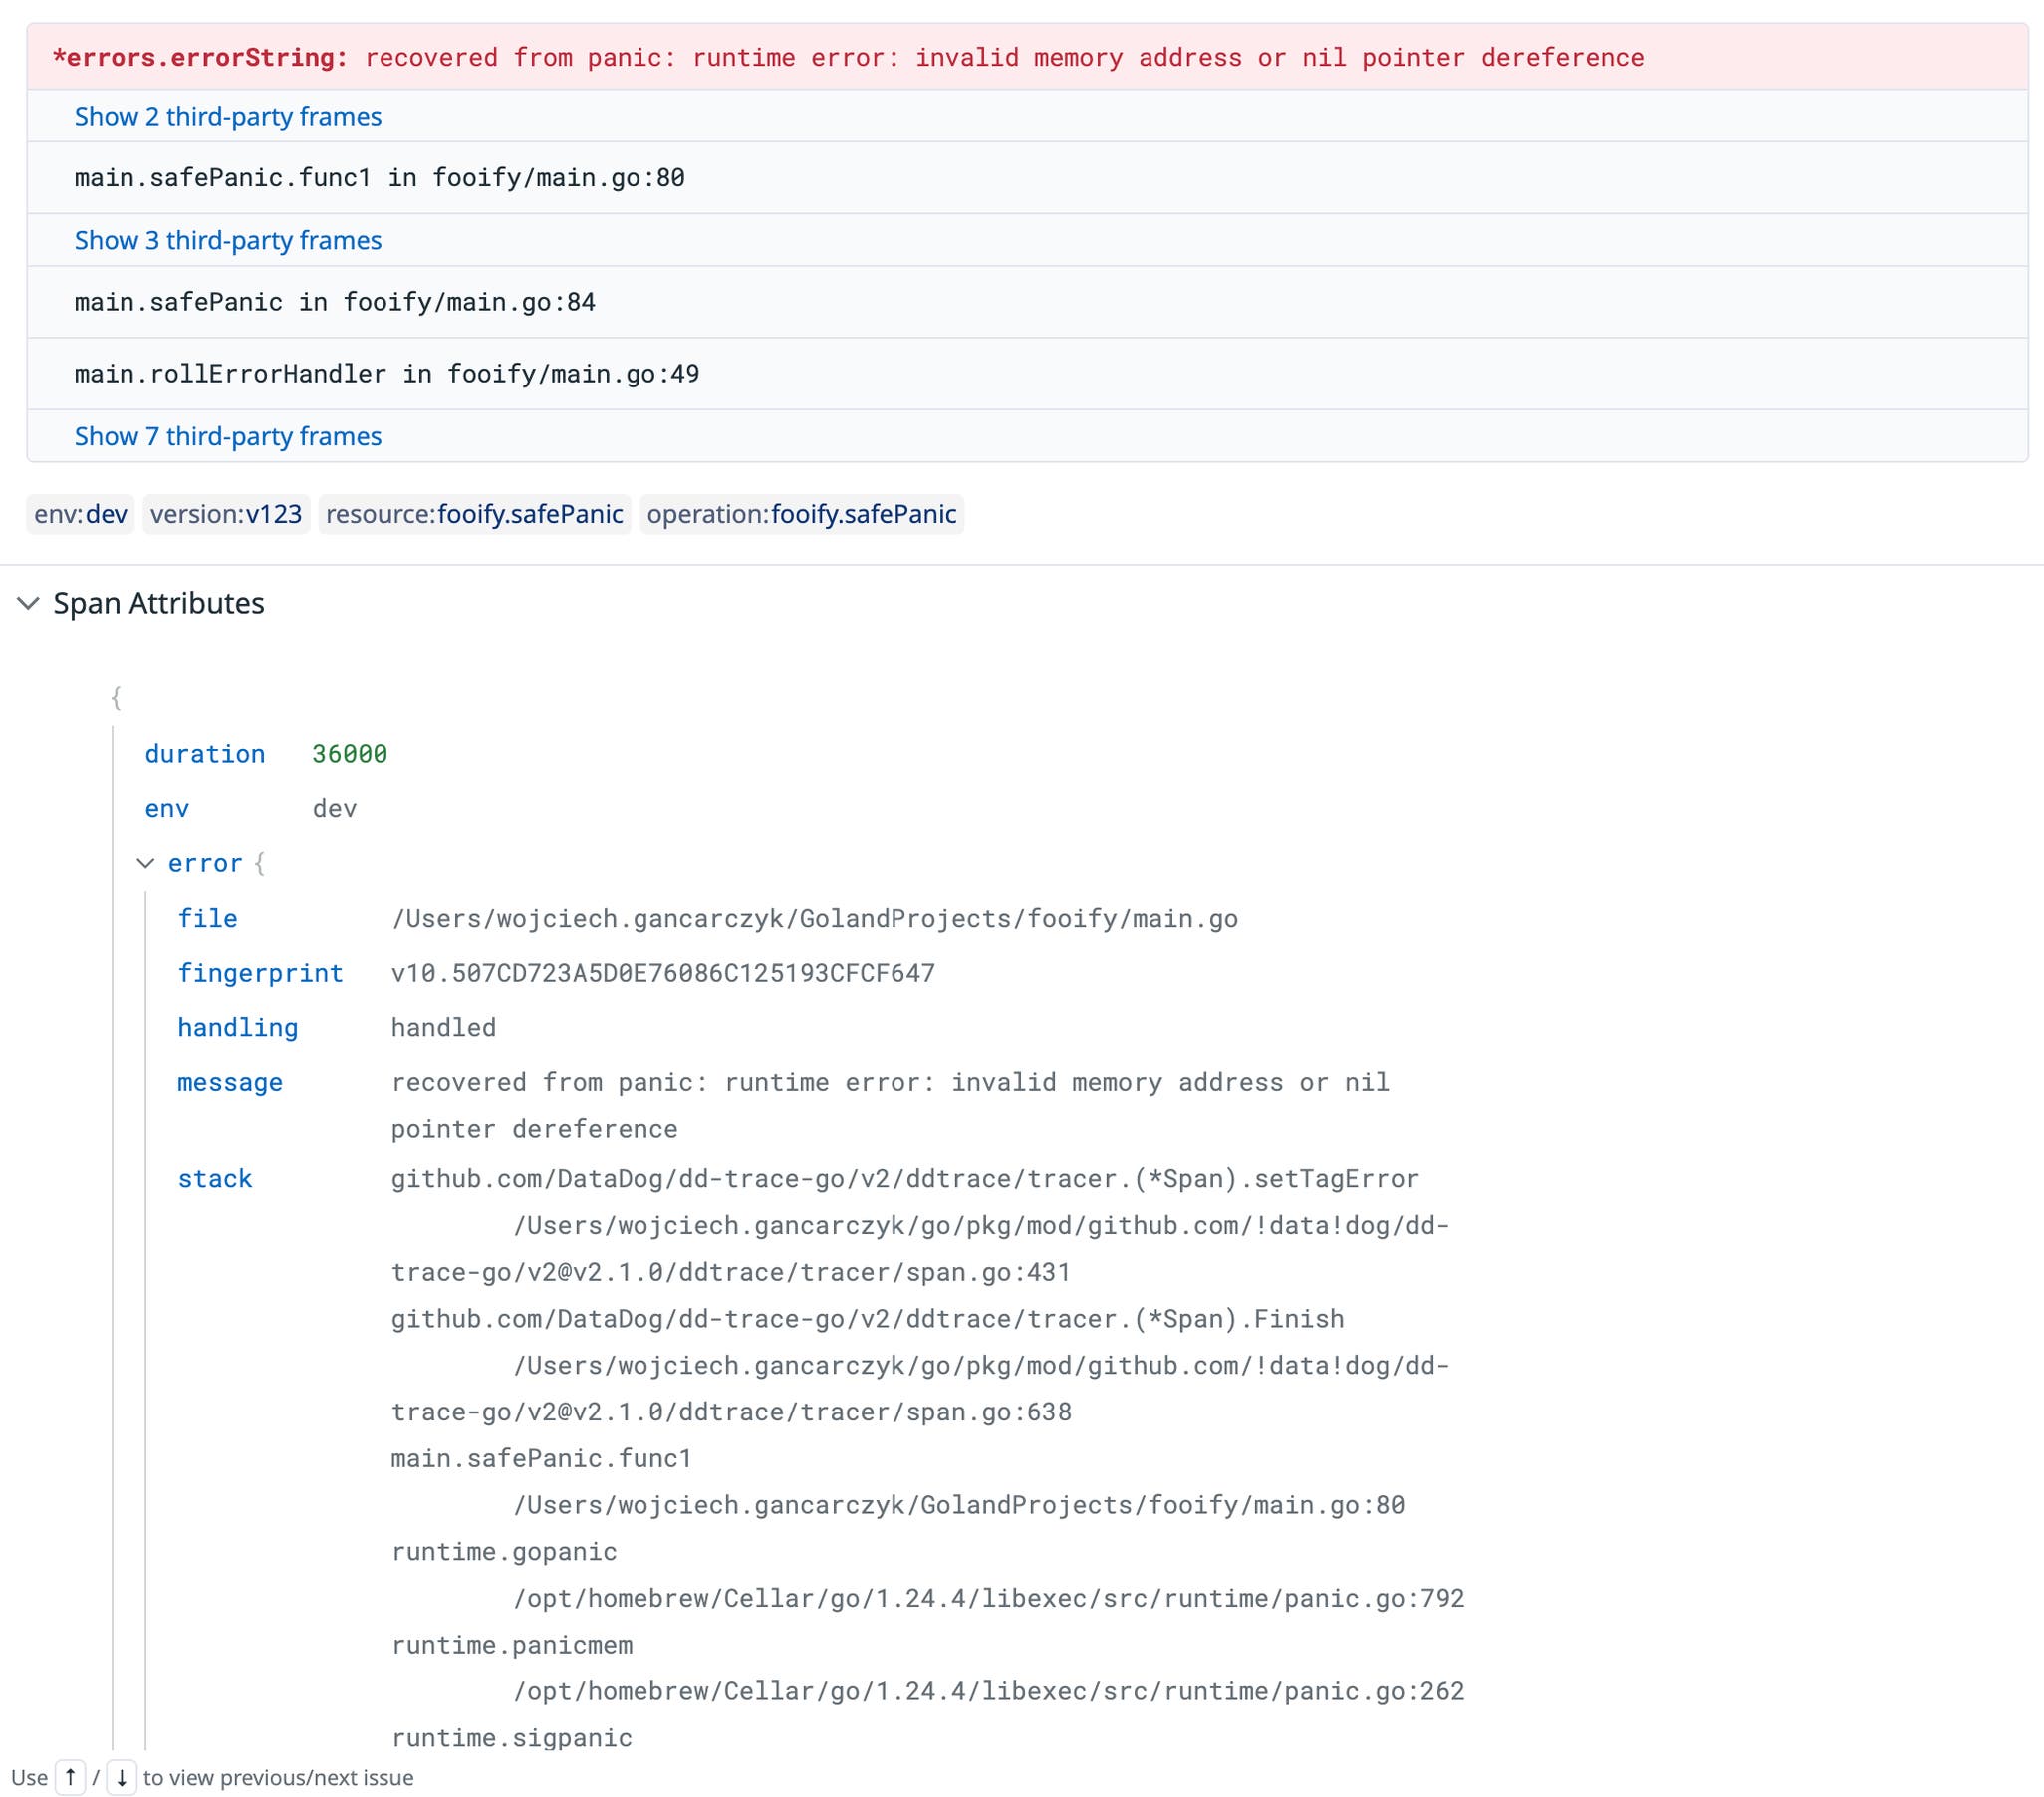Show 2 third-party frames

(x=228, y=116)
